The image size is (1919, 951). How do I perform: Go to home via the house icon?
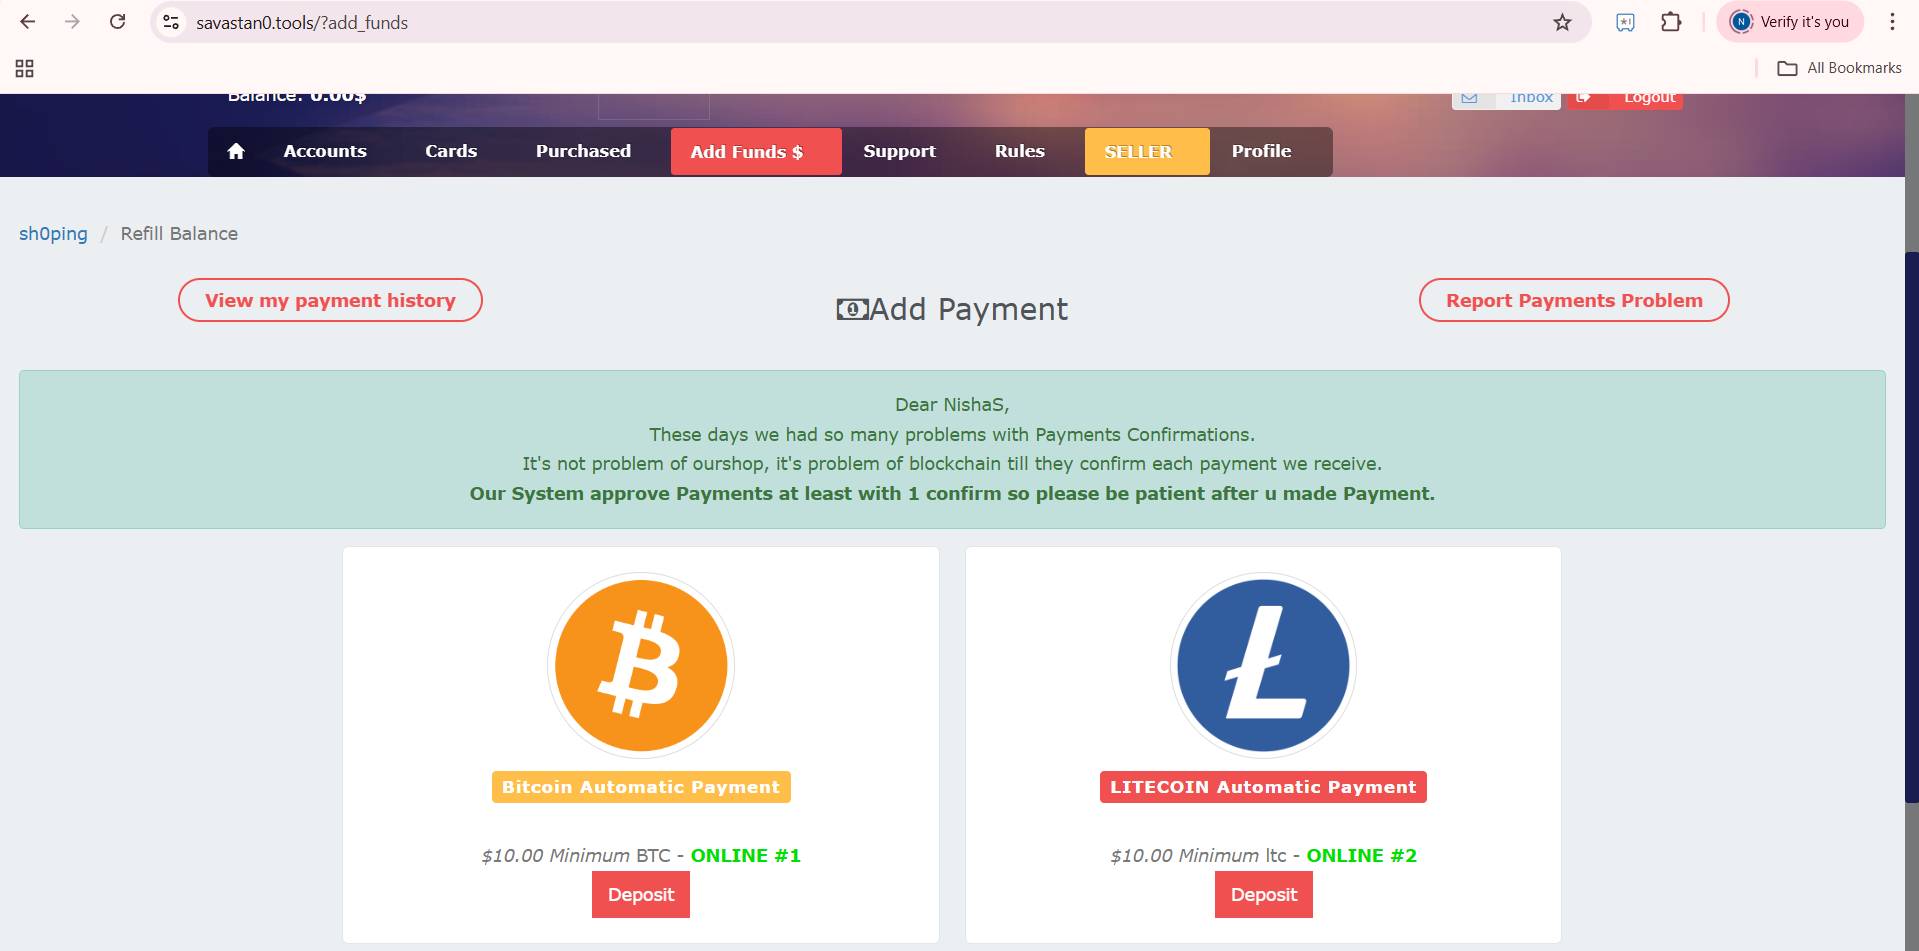236,151
